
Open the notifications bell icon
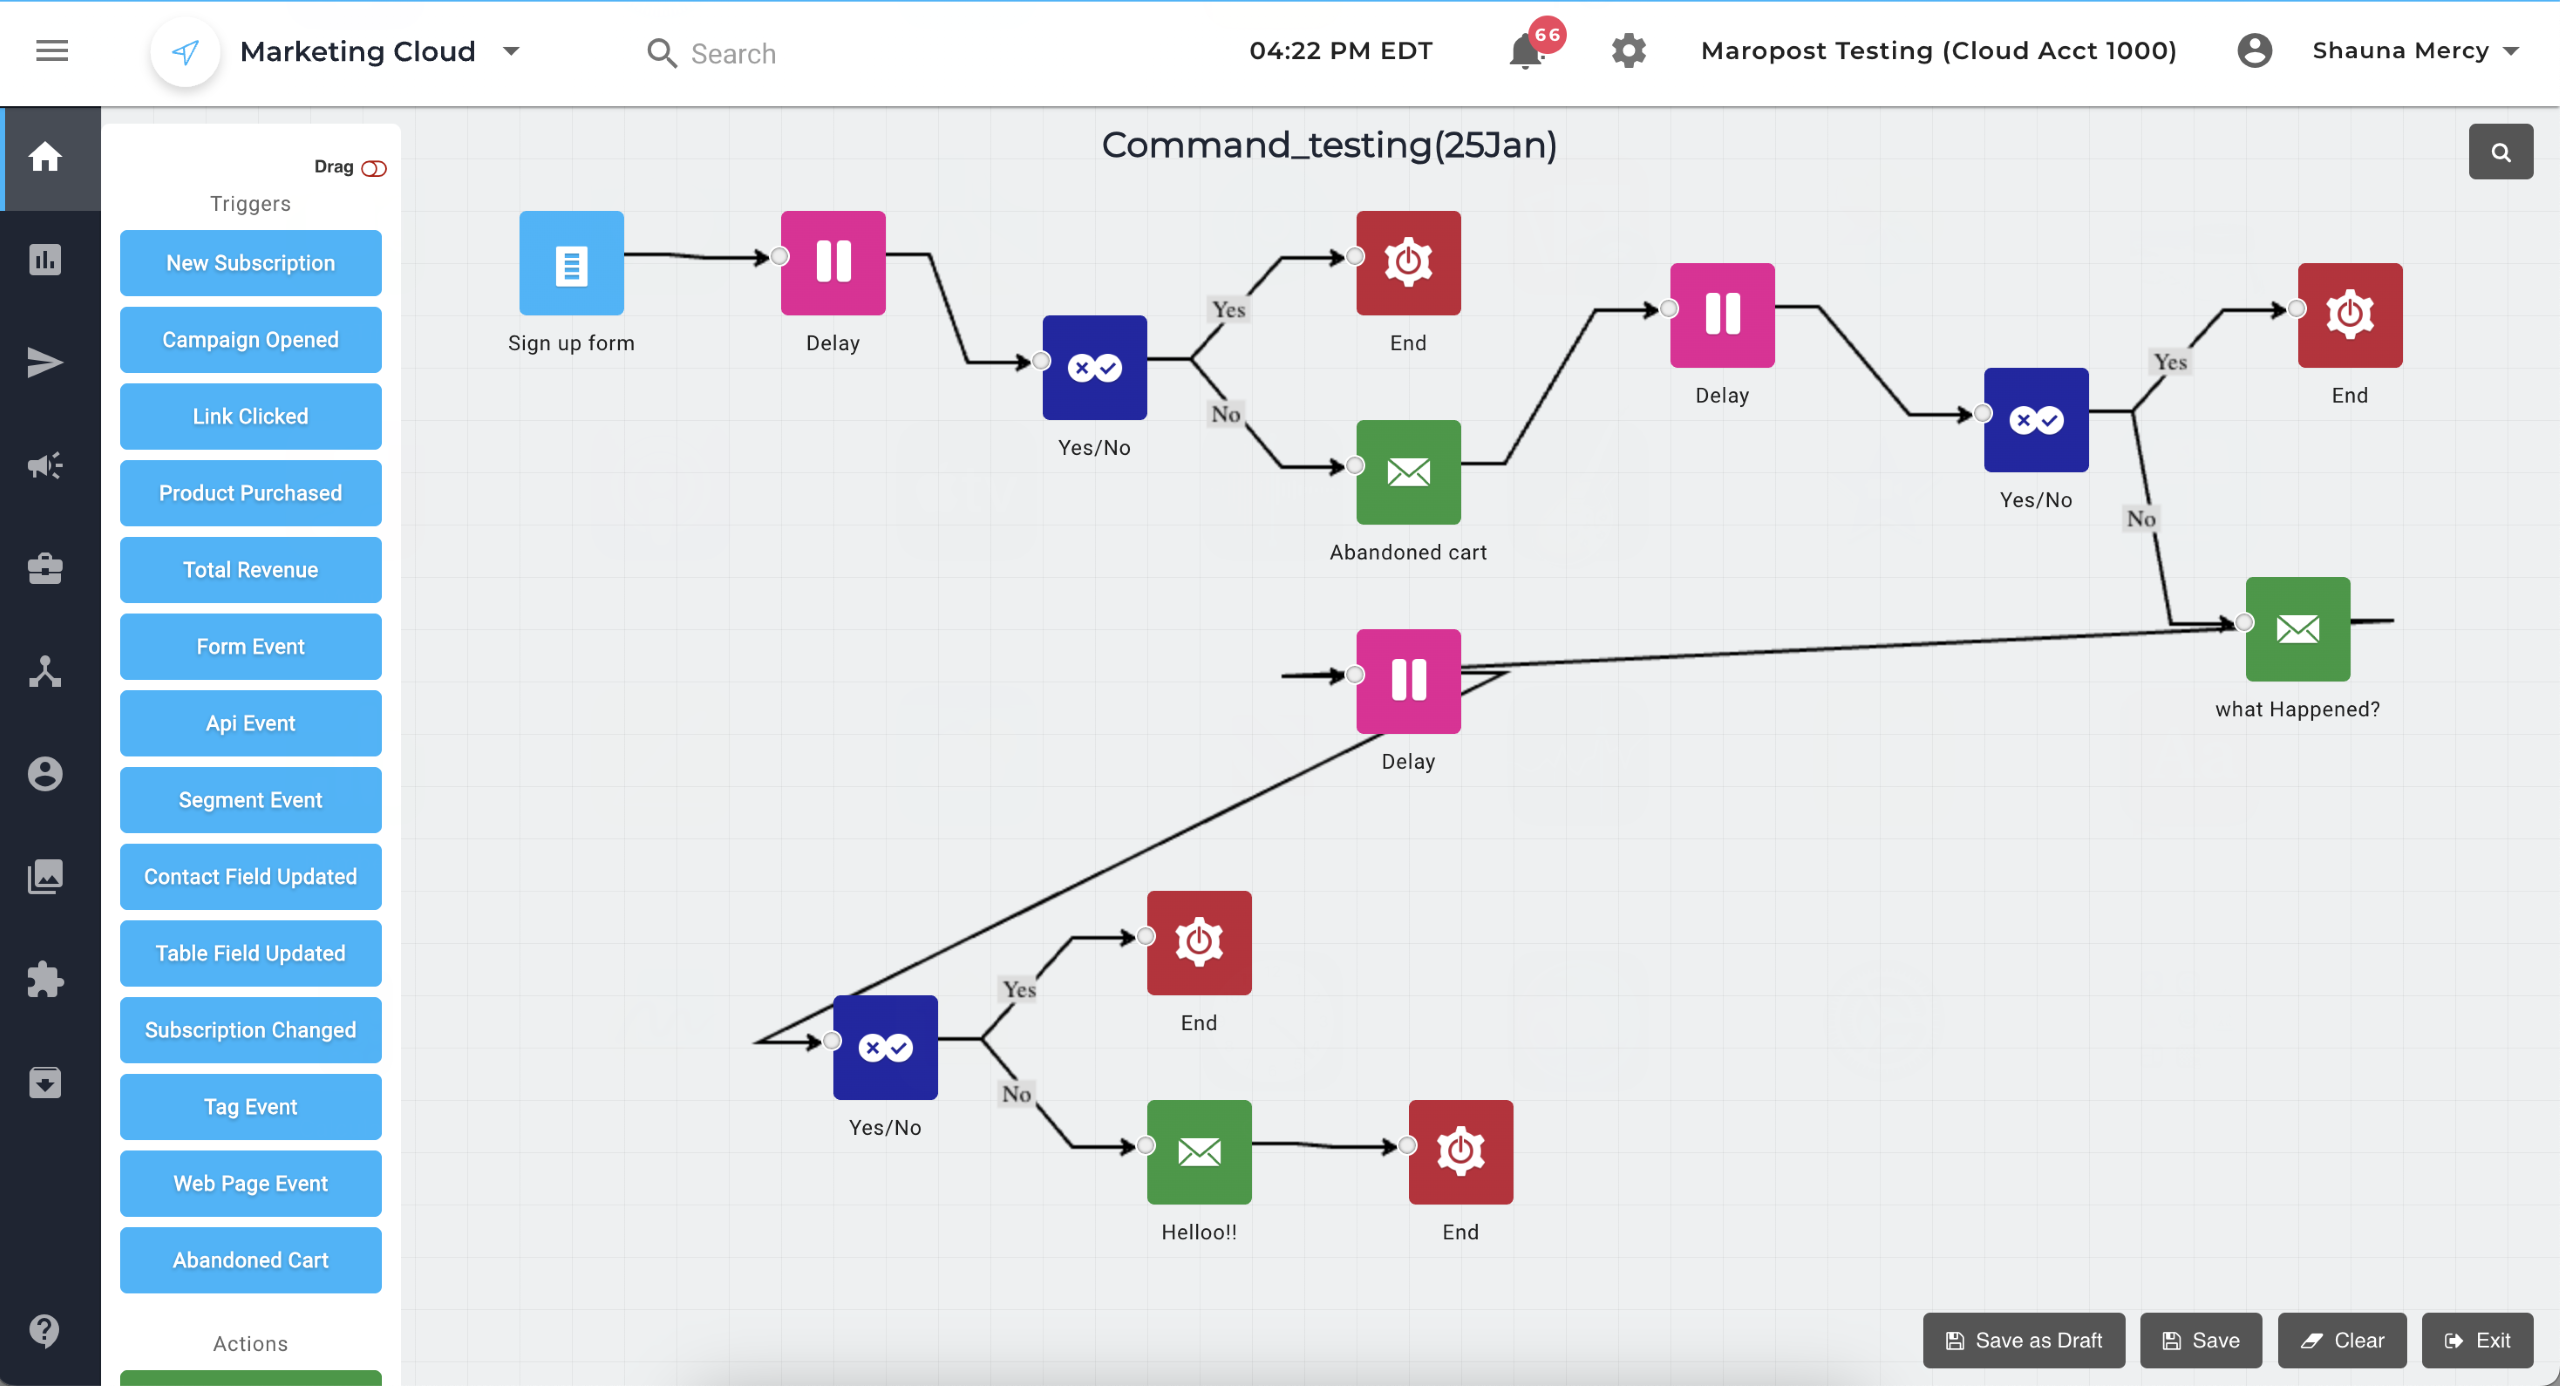pyautogui.click(x=1526, y=51)
